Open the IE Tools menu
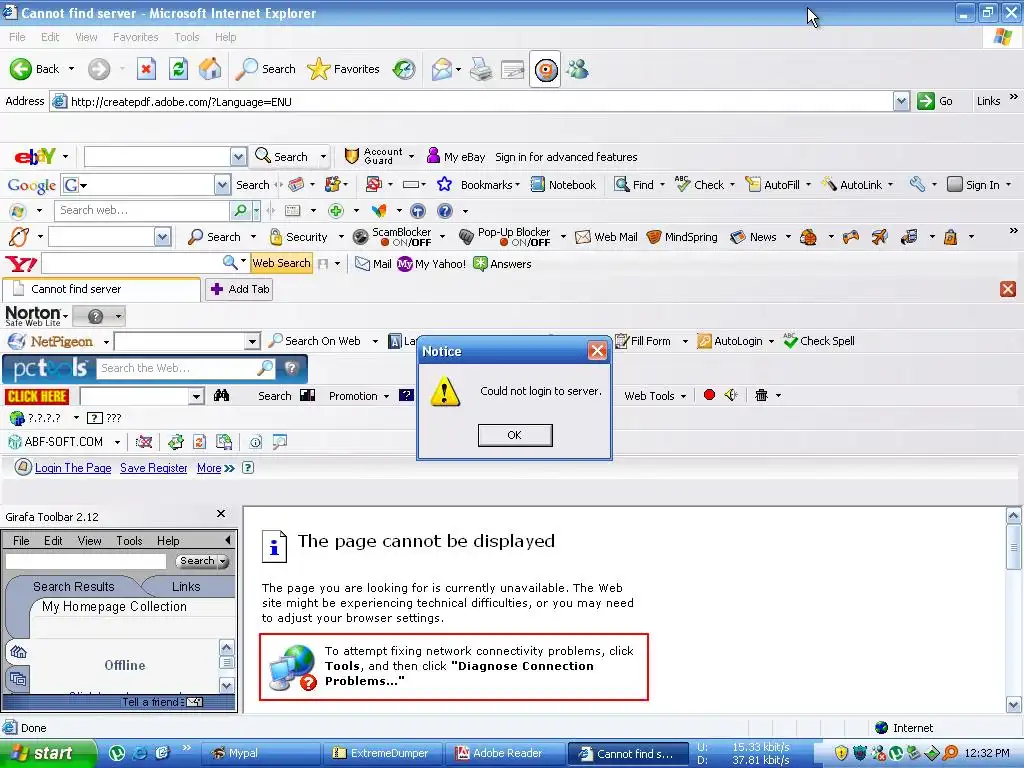Image resolution: width=1024 pixels, height=768 pixels. click(x=187, y=37)
